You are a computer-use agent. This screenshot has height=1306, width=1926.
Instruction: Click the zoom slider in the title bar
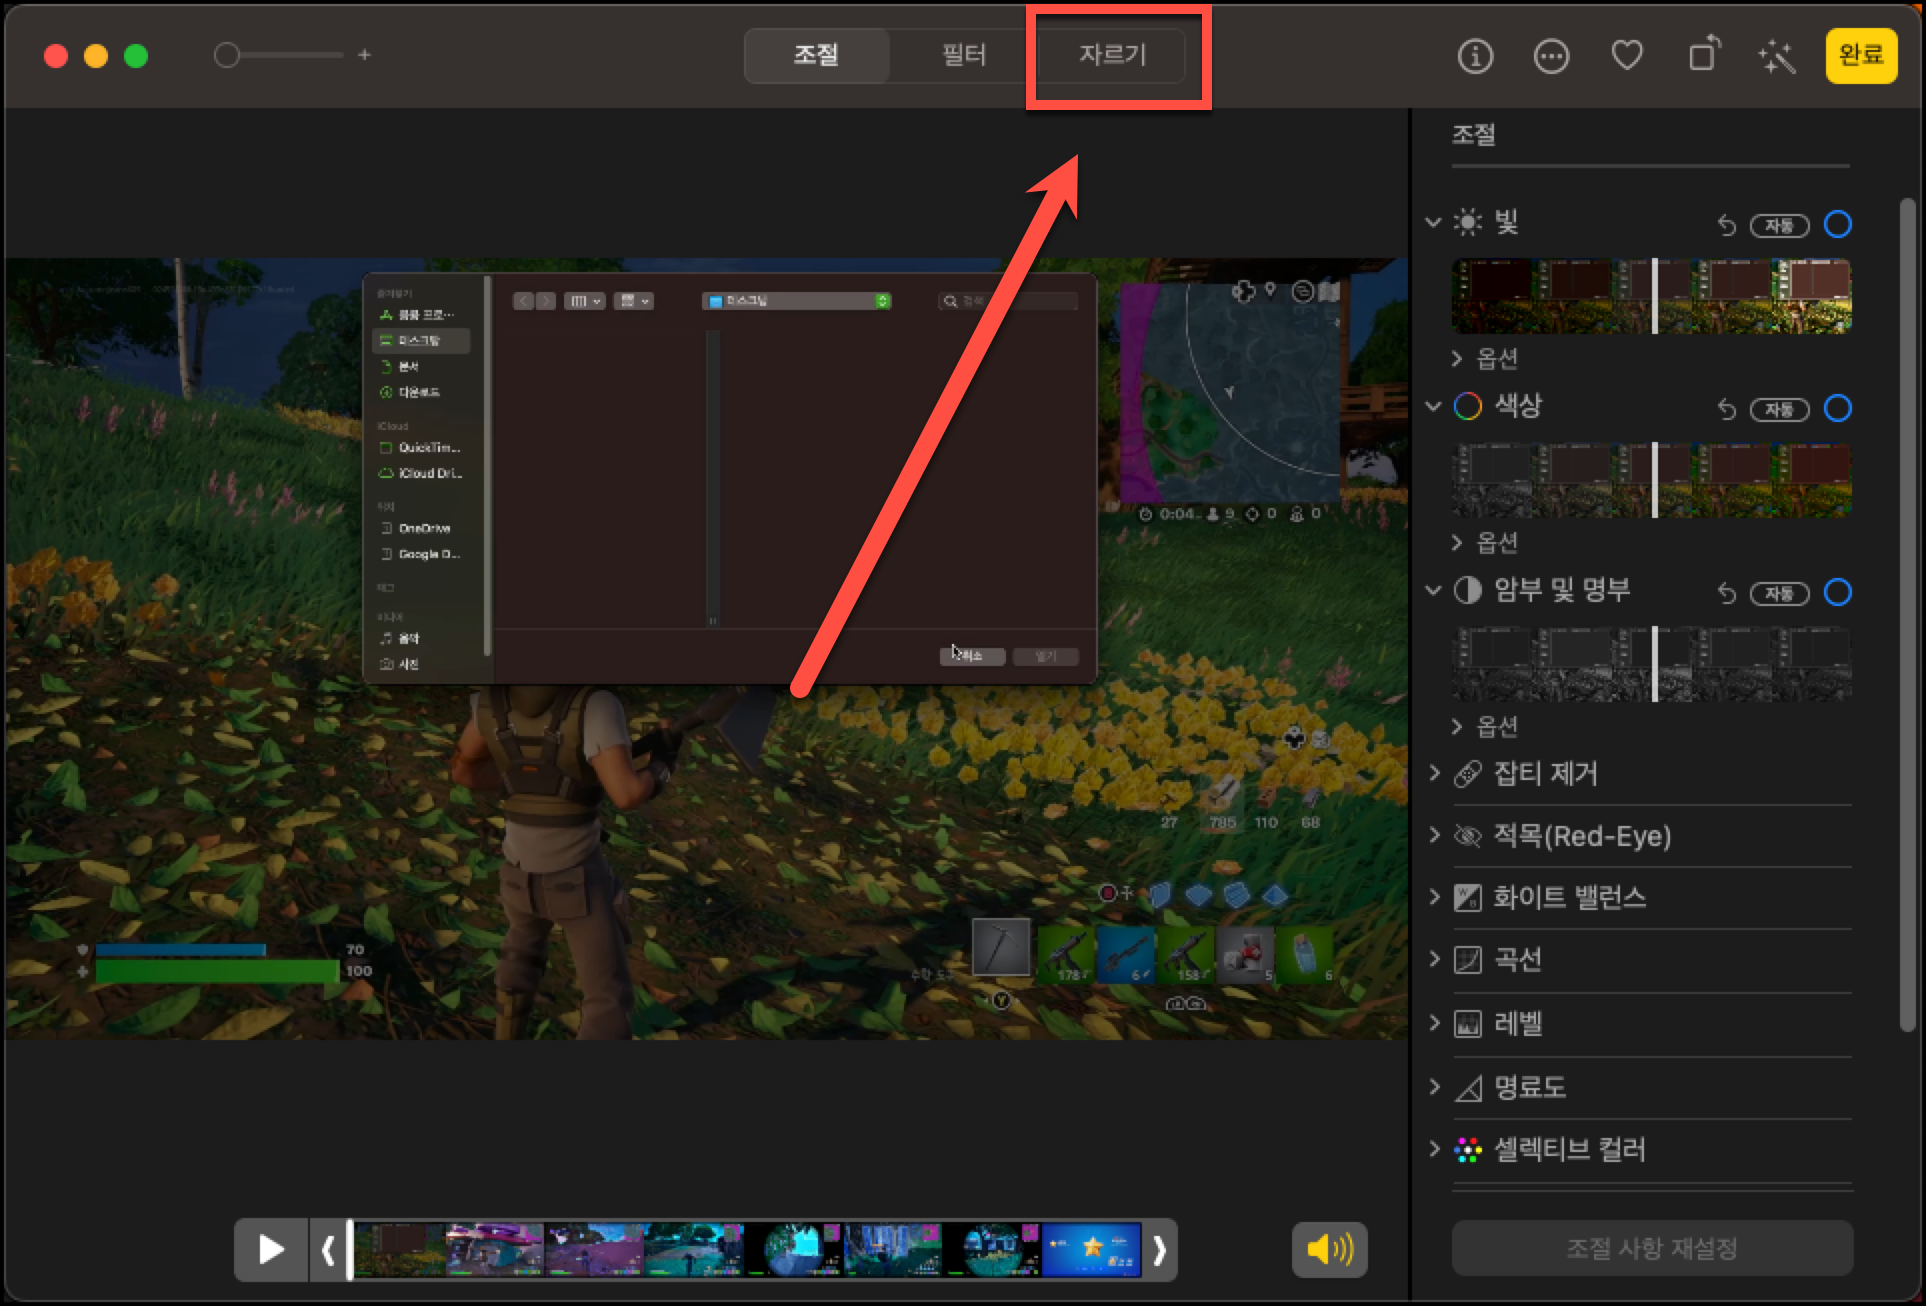pos(279,55)
